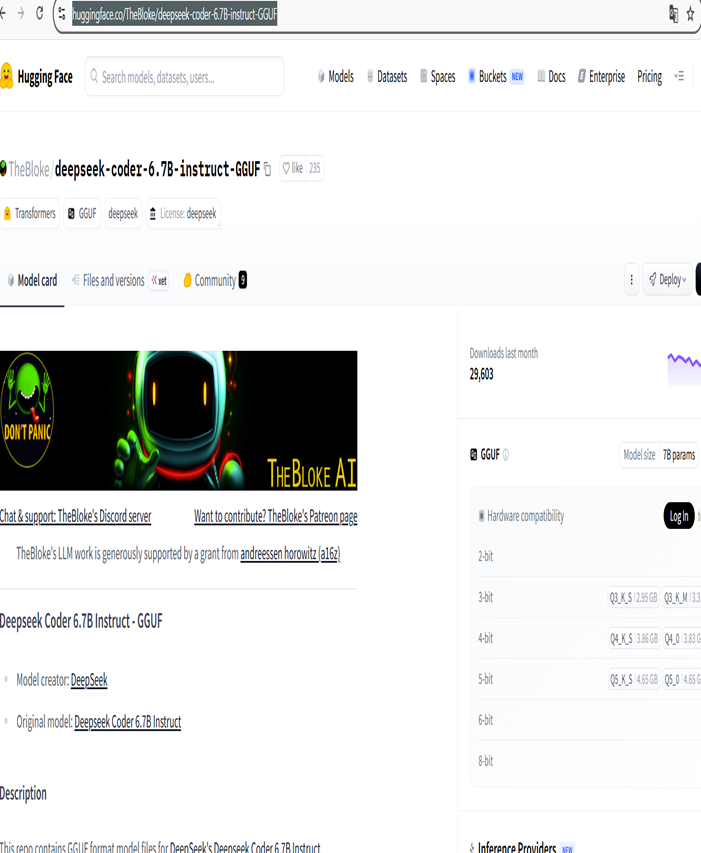Image resolution: width=701 pixels, height=853 pixels.
Task: Go to Pricing page
Action: (x=649, y=77)
